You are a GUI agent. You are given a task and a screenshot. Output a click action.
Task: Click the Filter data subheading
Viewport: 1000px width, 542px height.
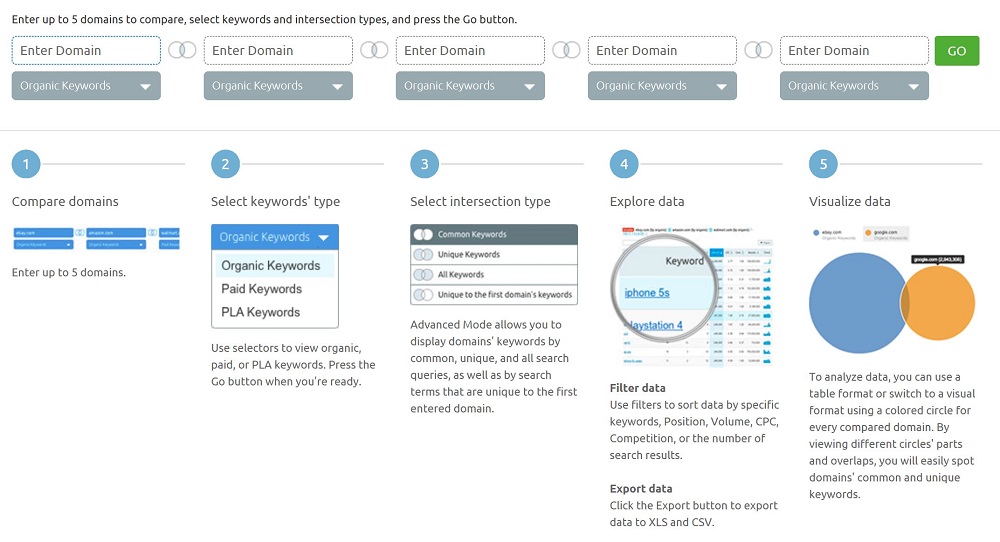pos(637,388)
